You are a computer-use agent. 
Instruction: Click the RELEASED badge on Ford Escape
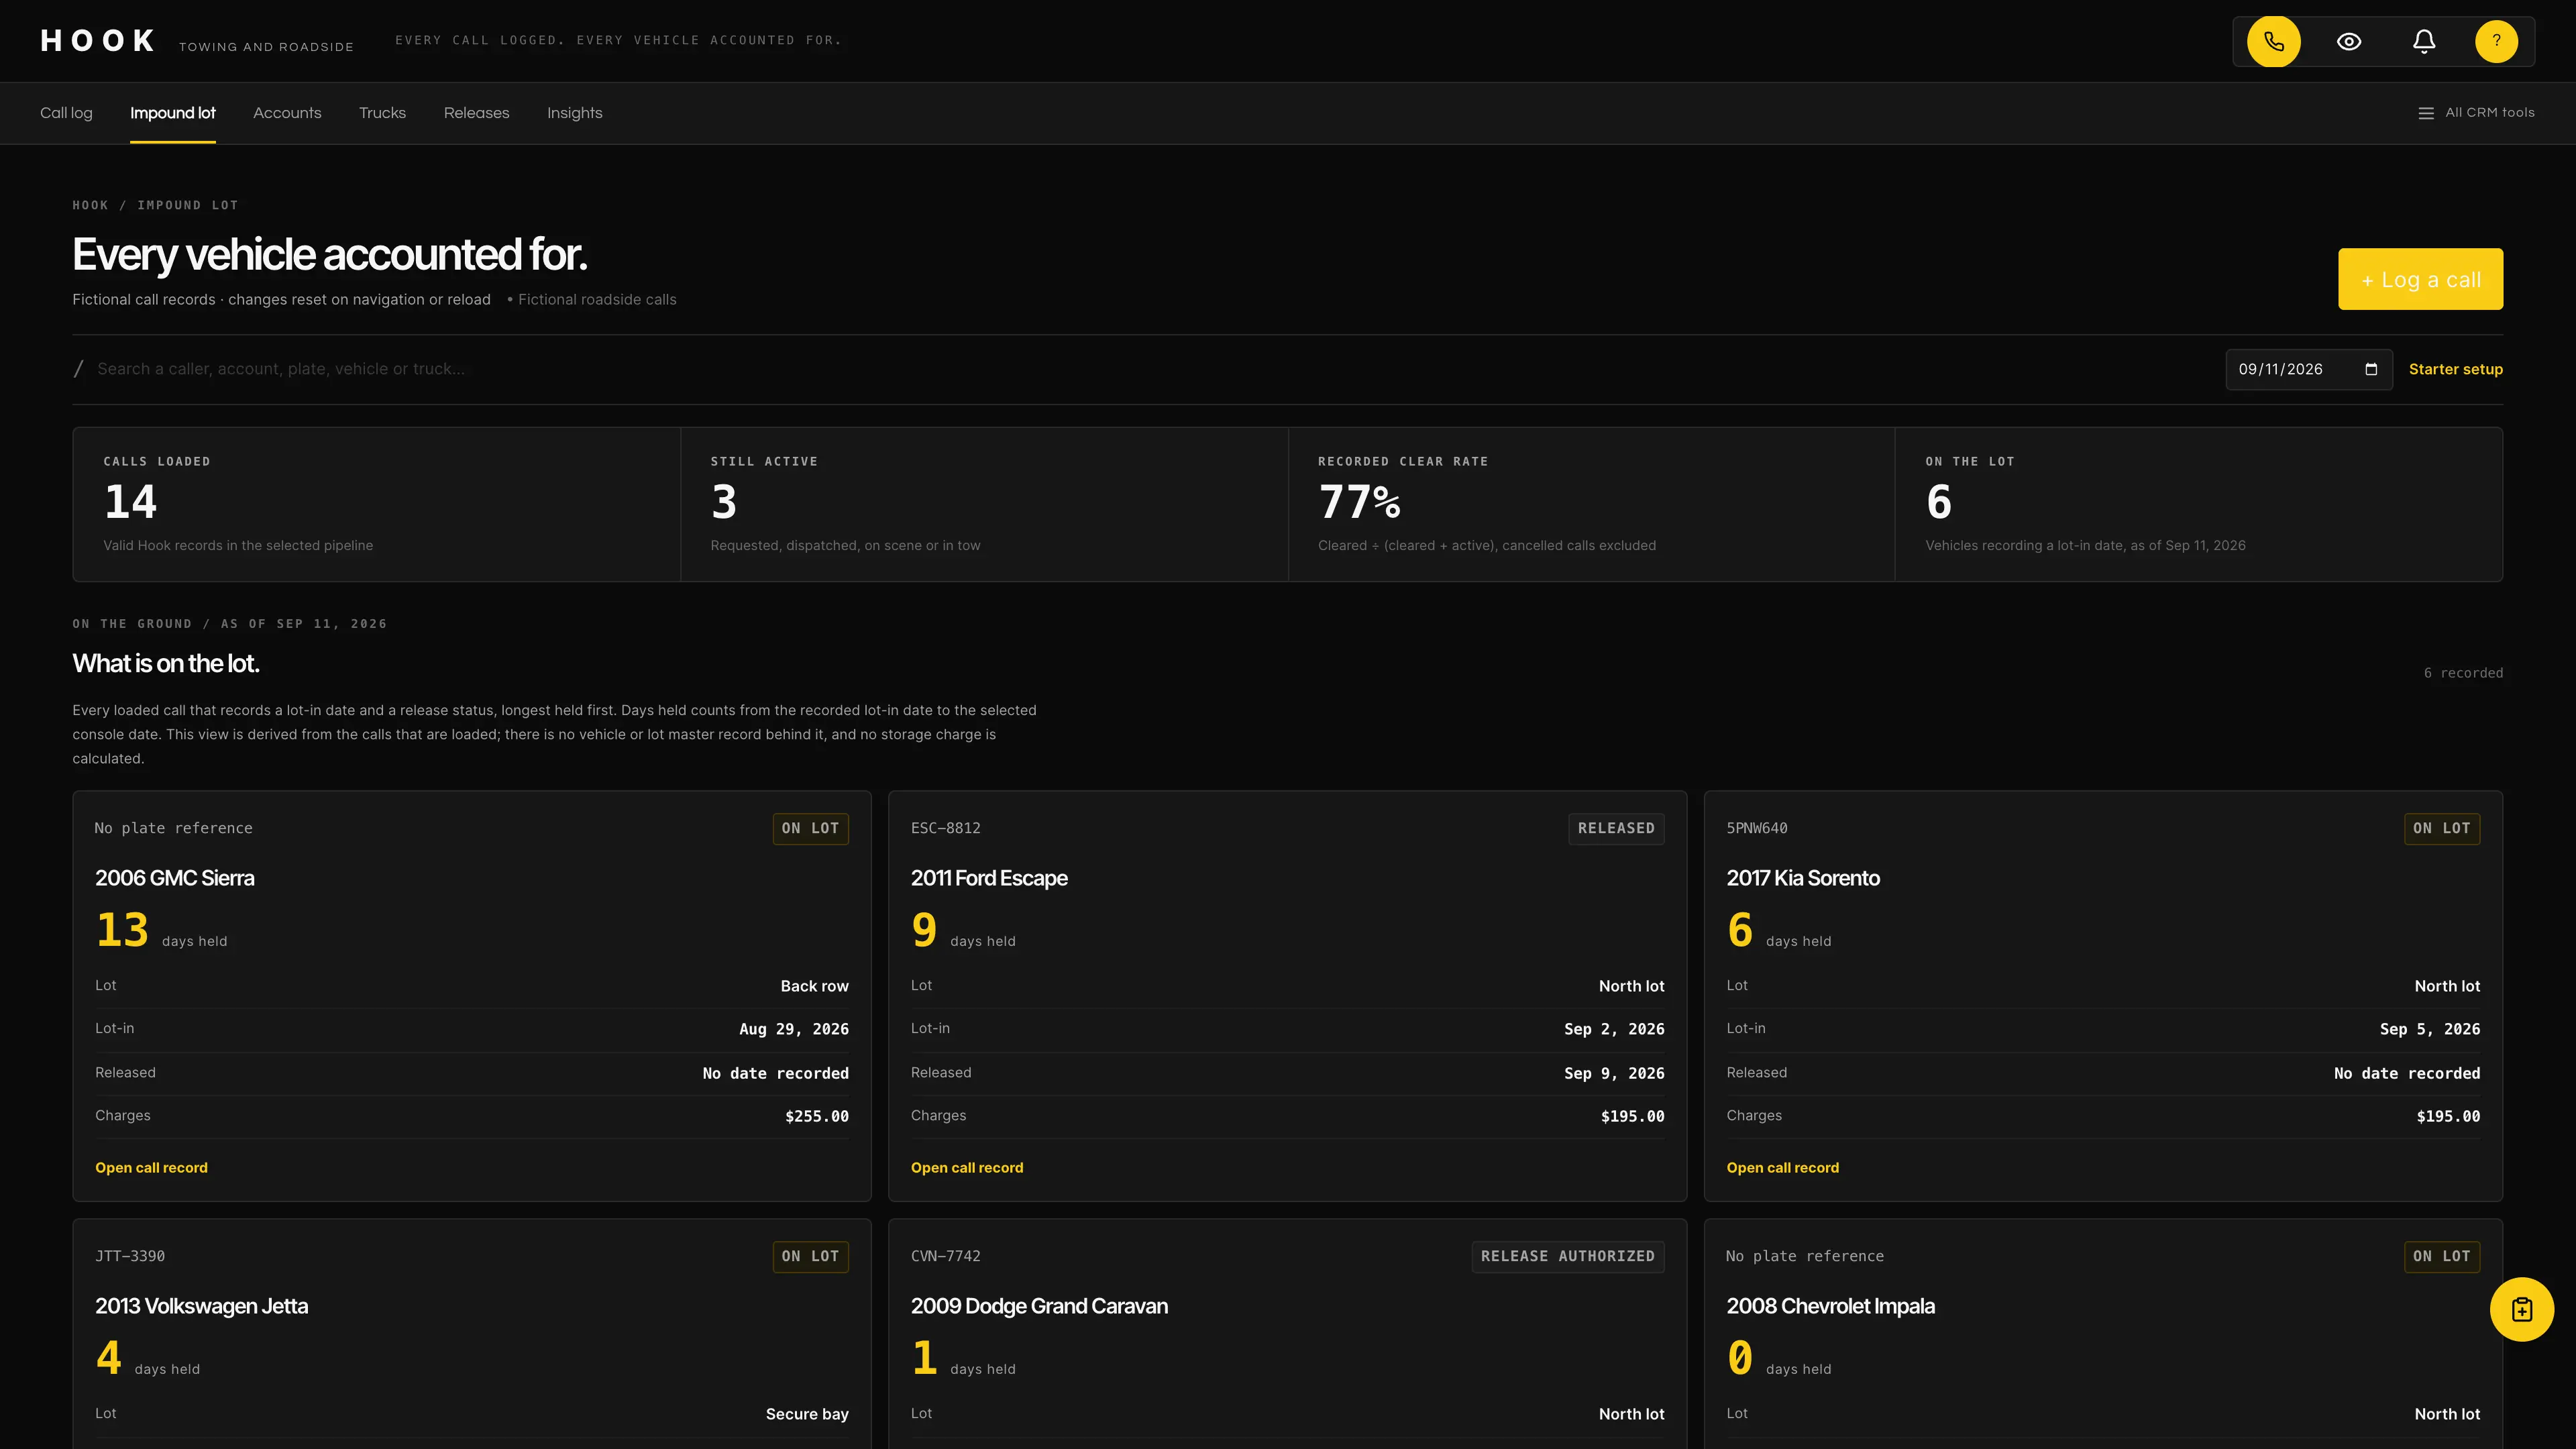tap(1616, 828)
